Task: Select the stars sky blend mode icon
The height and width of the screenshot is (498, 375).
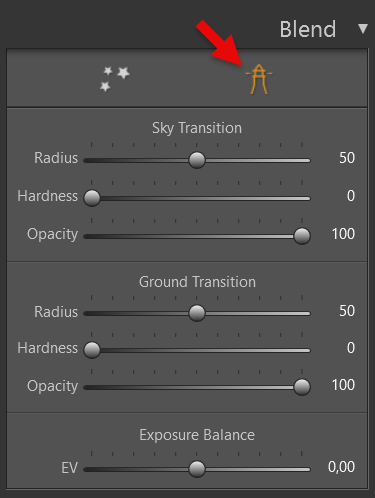Action: pos(115,79)
